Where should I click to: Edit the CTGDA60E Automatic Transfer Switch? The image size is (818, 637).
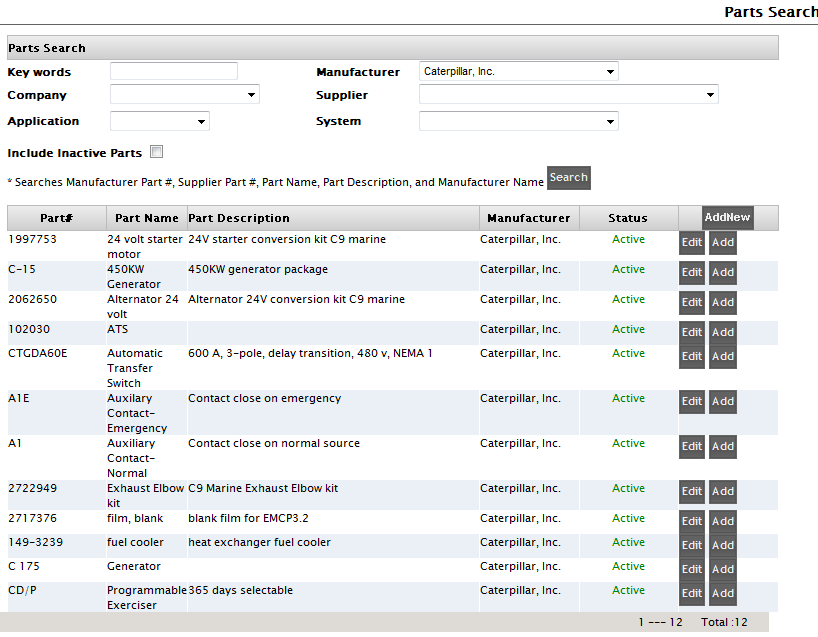[x=691, y=356]
